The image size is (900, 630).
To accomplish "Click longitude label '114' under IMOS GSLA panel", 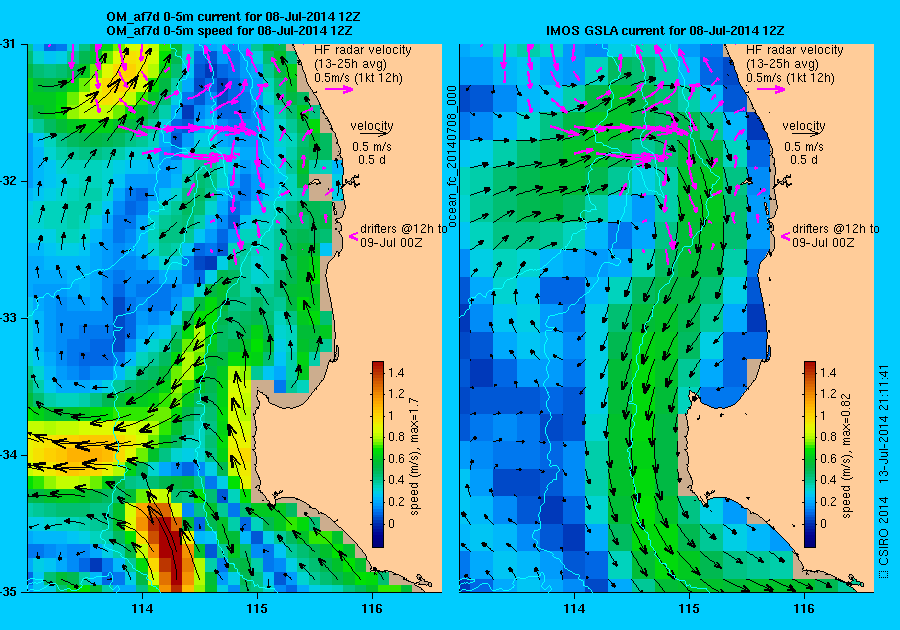I will click(575, 609).
